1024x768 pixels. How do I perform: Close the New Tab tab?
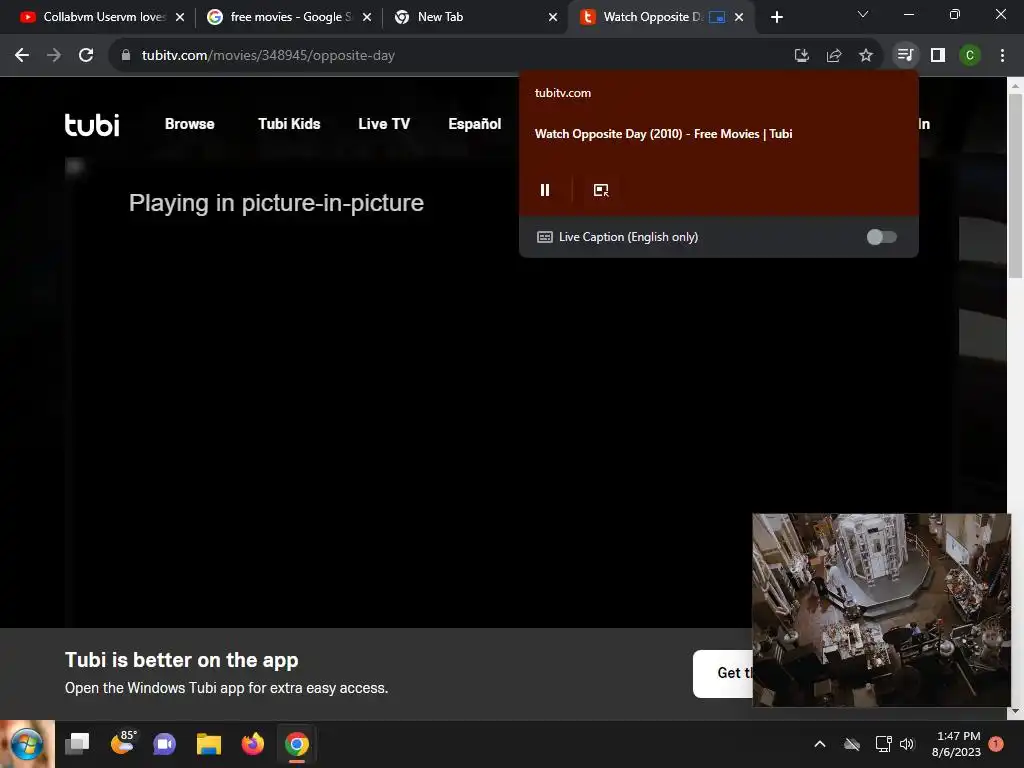point(553,17)
